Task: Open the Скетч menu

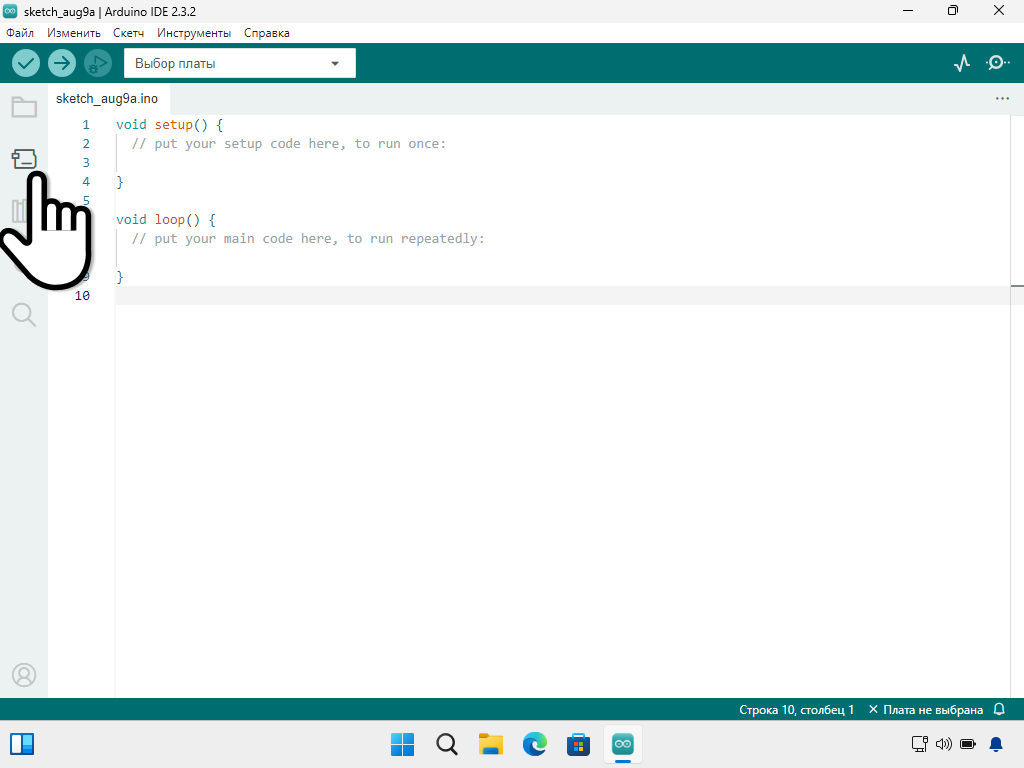Action: click(x=128, y=33)
